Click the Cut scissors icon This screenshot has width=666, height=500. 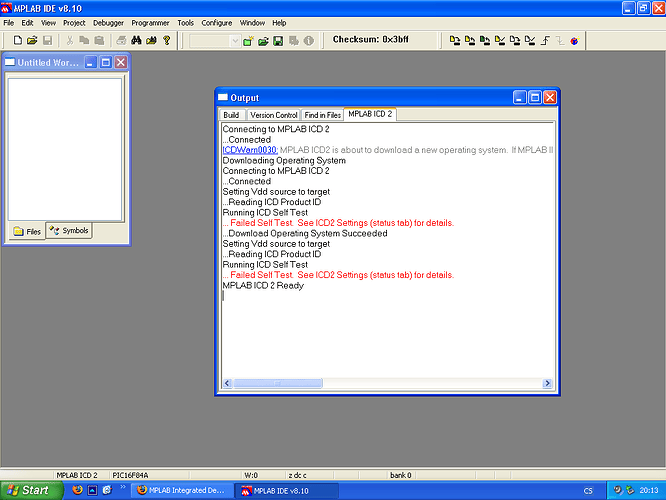point(70,40)
